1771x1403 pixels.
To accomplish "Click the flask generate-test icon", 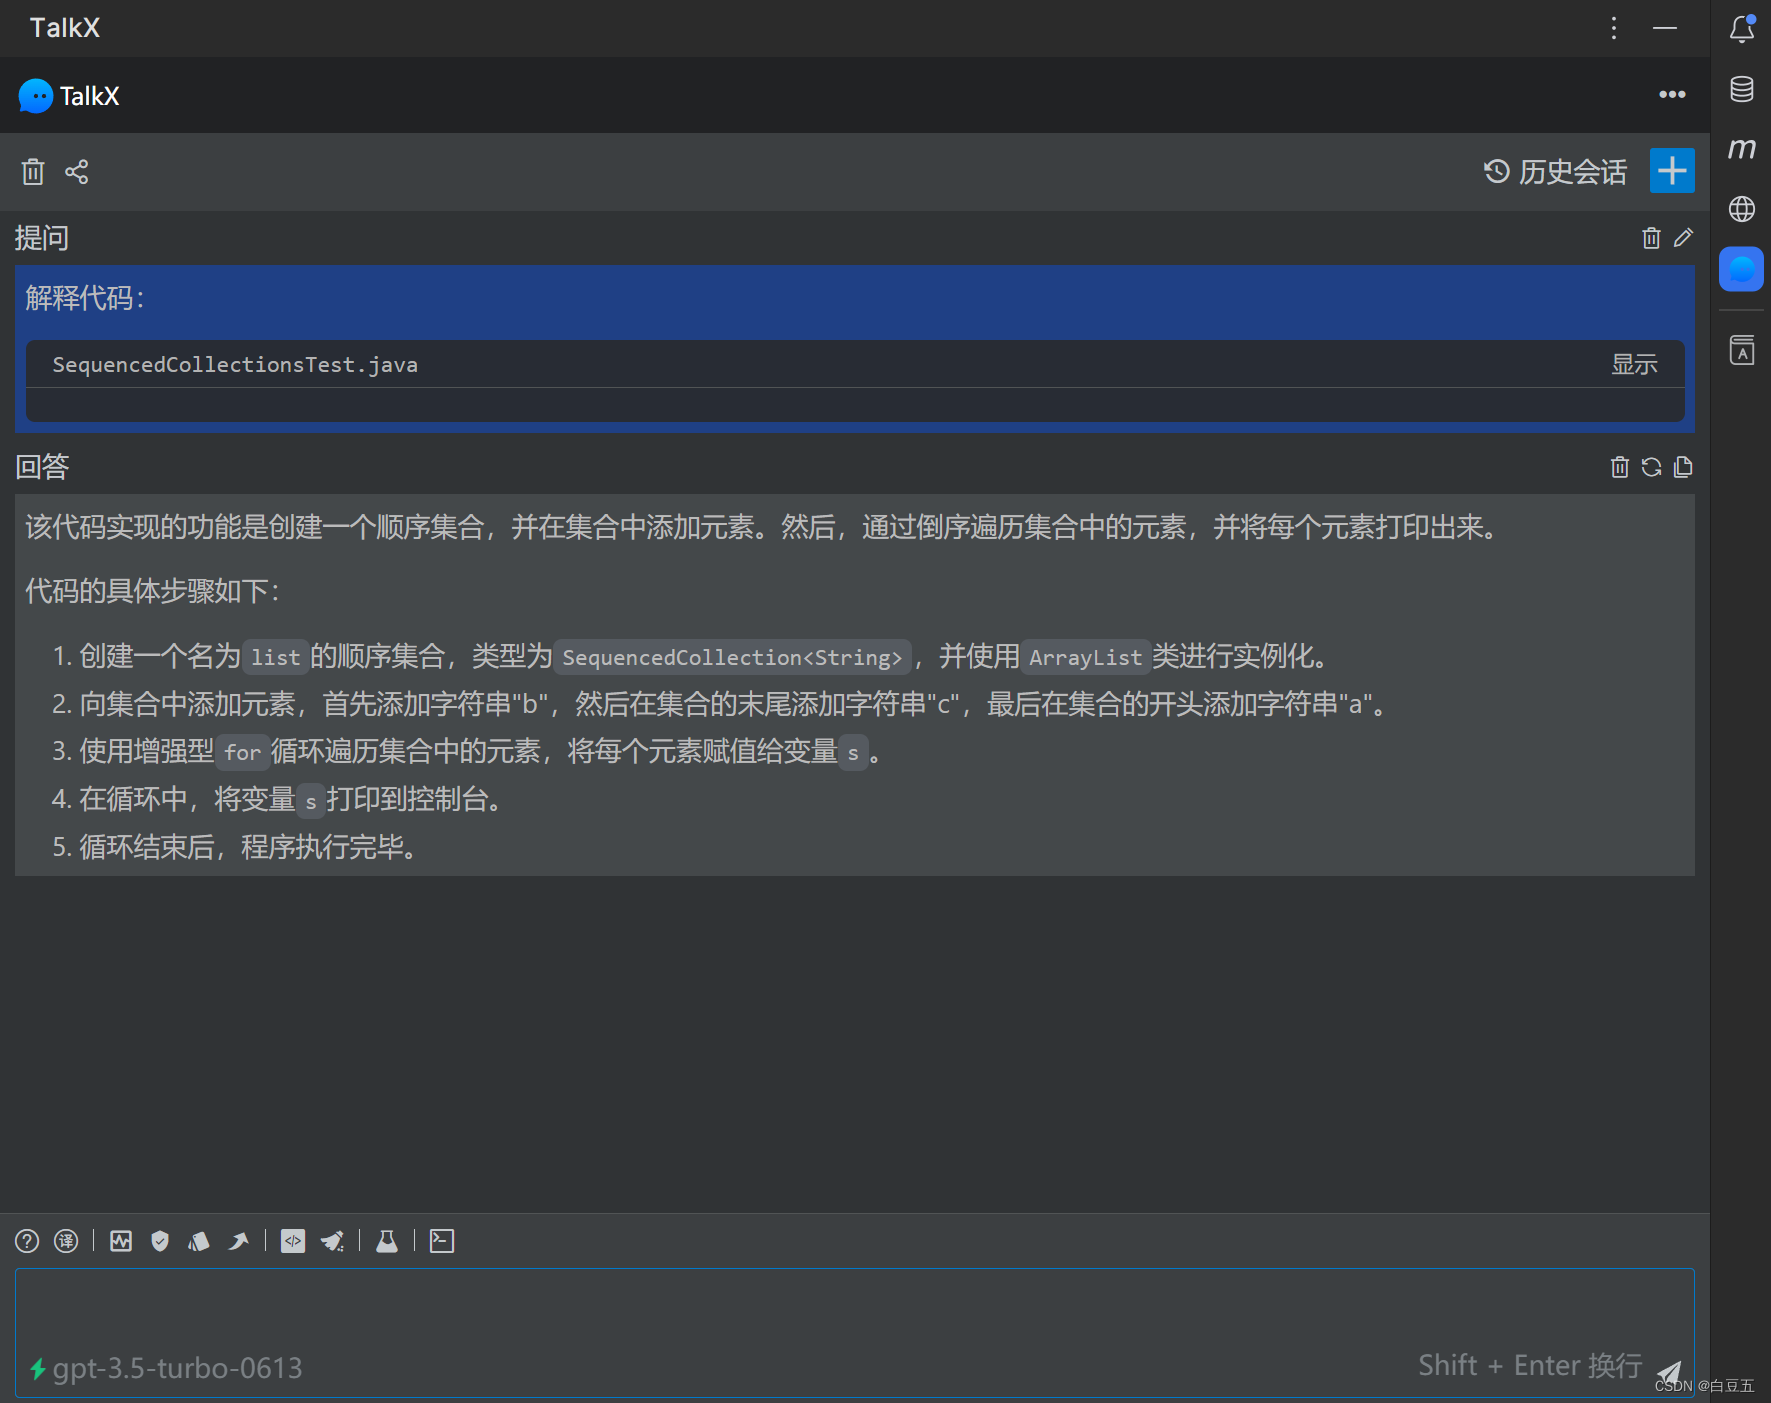I will click(x=387, y=1241).
